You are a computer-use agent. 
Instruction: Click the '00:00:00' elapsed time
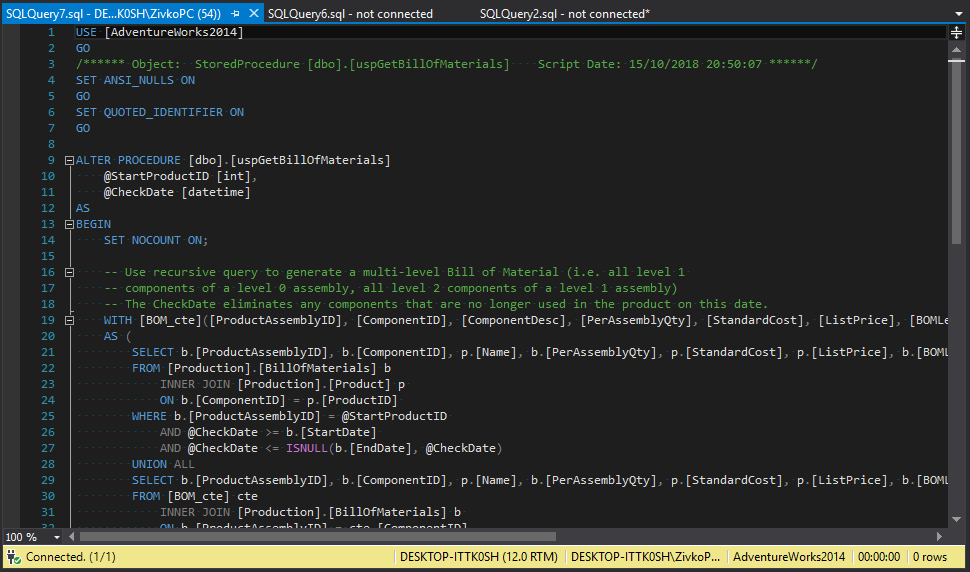pos(878,557)
